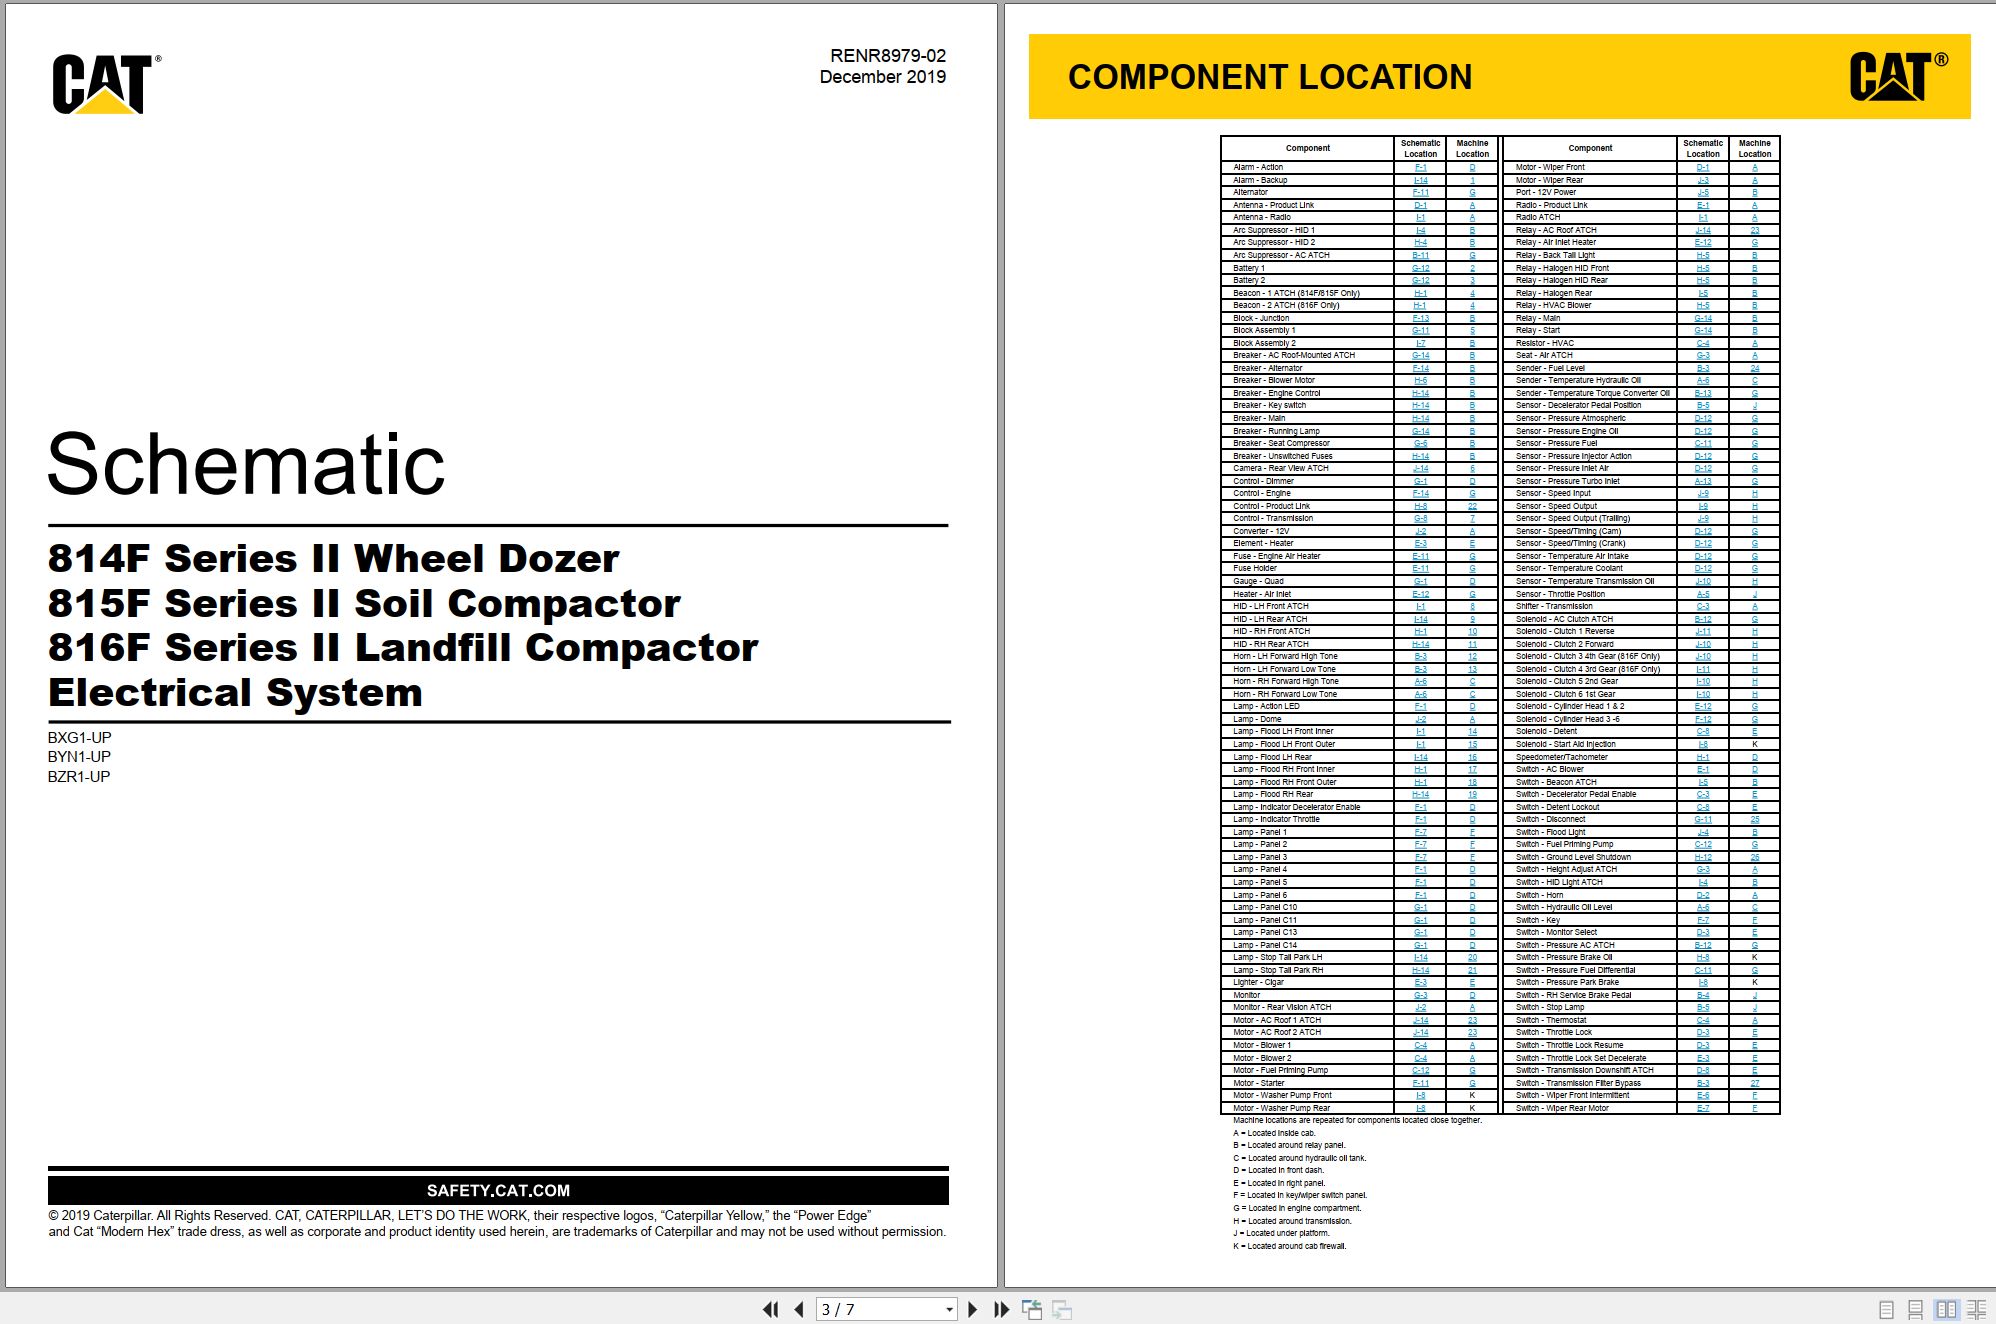1996x1324 pixels.
Task: Open schematic location for Motor - Wiper Front
Action: point(1702,168)
